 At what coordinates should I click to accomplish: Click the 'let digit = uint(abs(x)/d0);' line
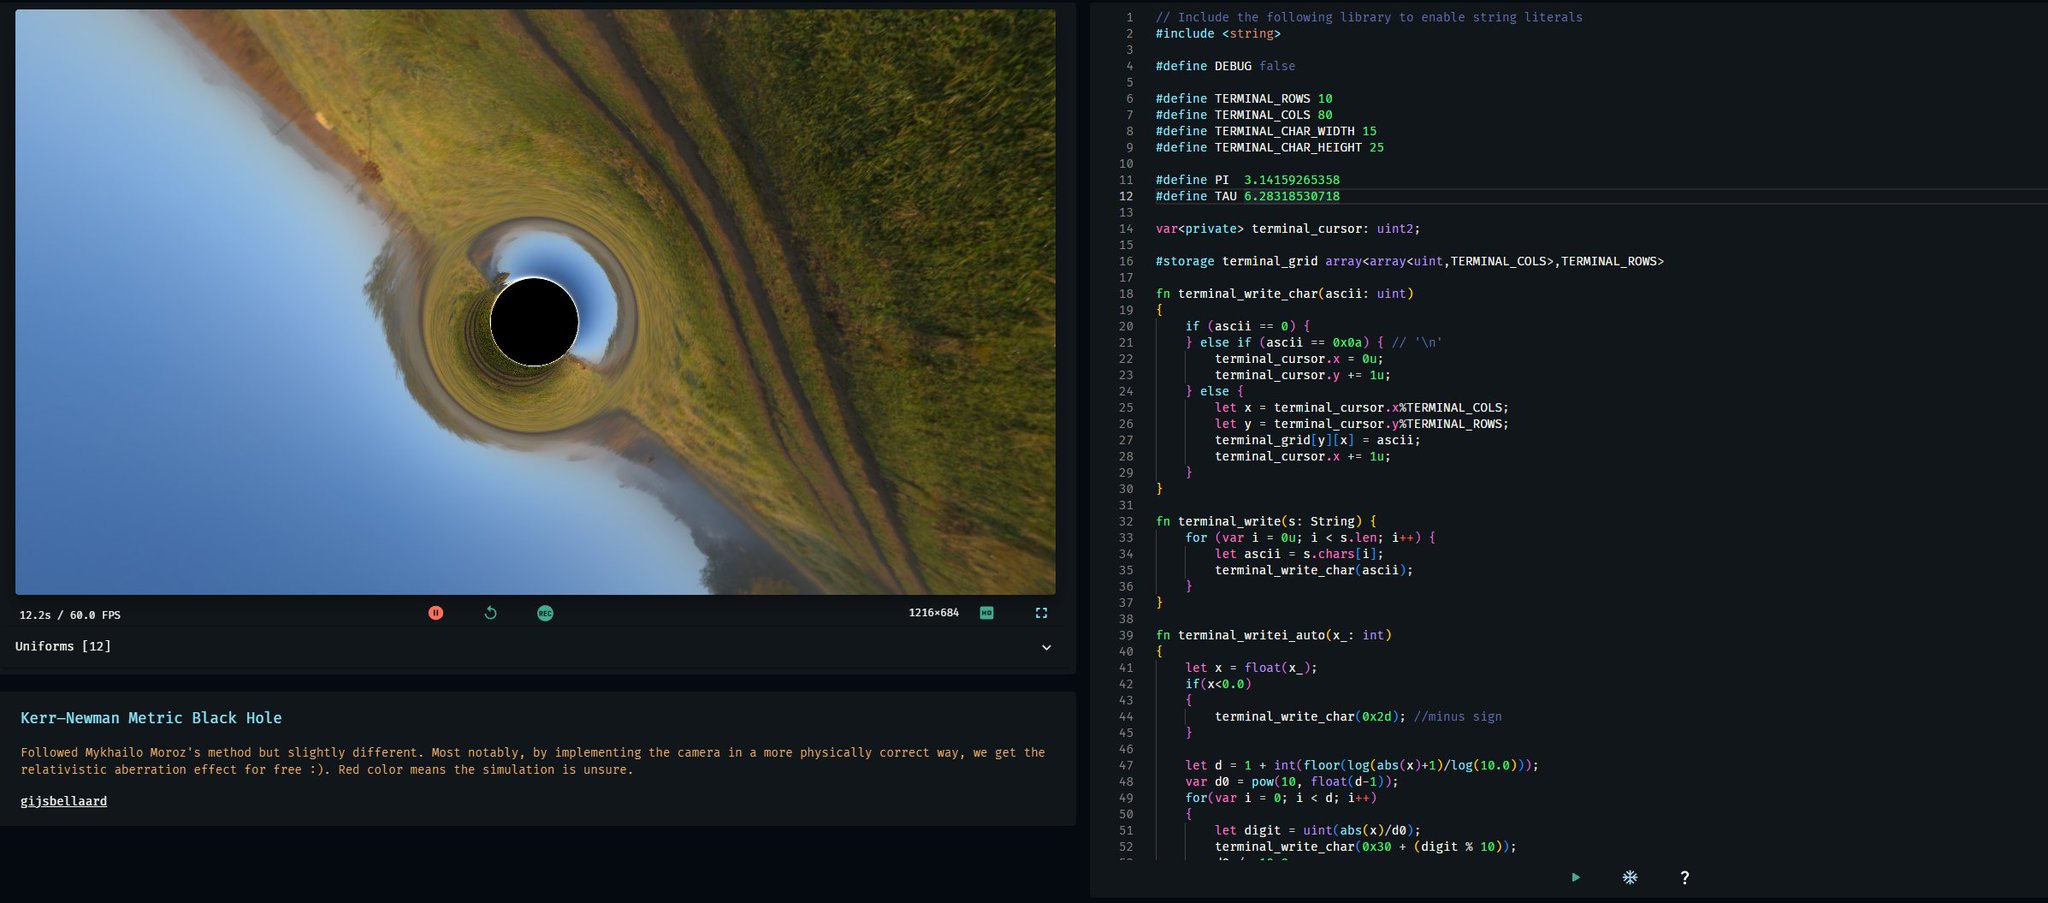point(1317,830)
